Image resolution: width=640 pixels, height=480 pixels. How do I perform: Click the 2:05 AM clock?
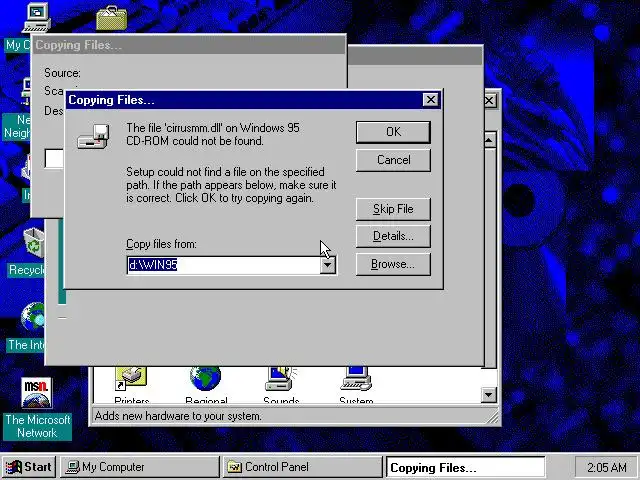607,467
